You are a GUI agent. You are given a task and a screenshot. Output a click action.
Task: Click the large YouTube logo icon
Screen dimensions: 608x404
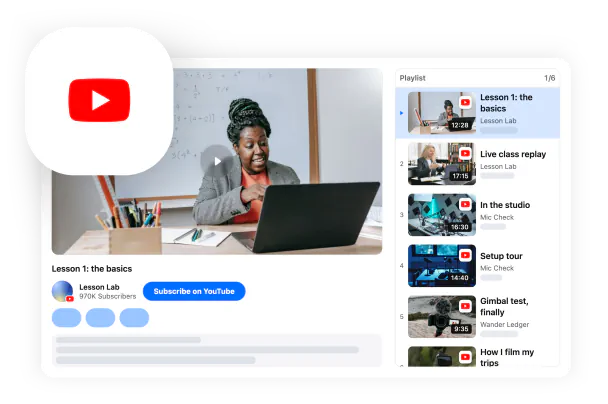click(x=99, y=100)
